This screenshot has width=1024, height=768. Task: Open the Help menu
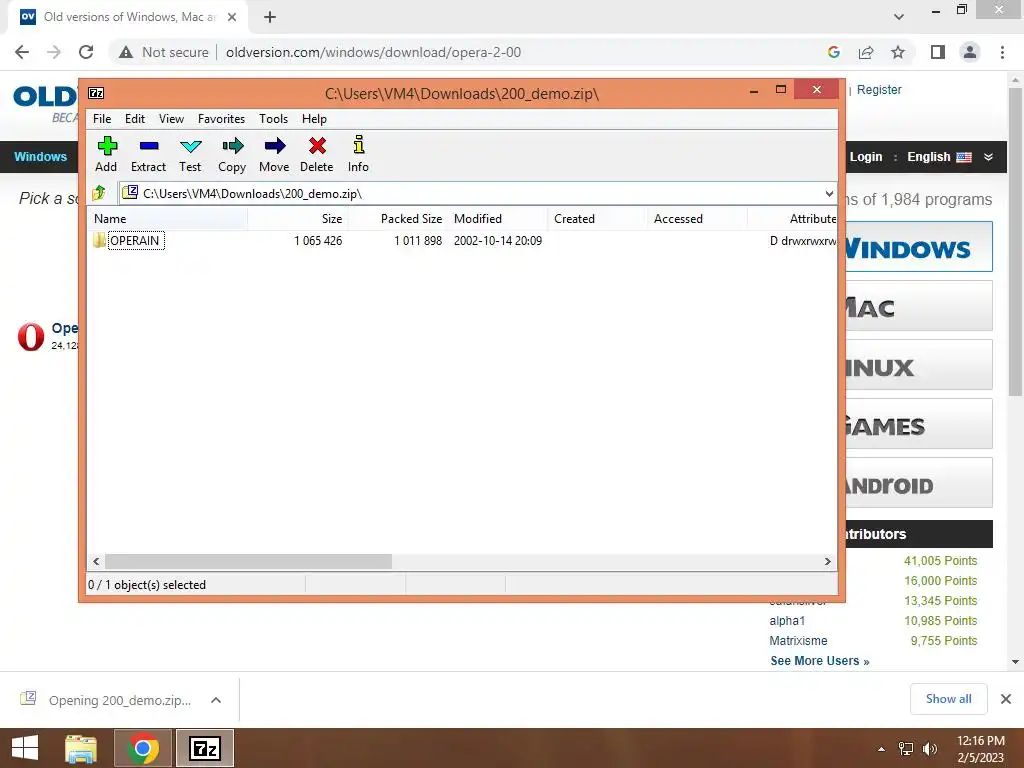click(x=314, y=119)
